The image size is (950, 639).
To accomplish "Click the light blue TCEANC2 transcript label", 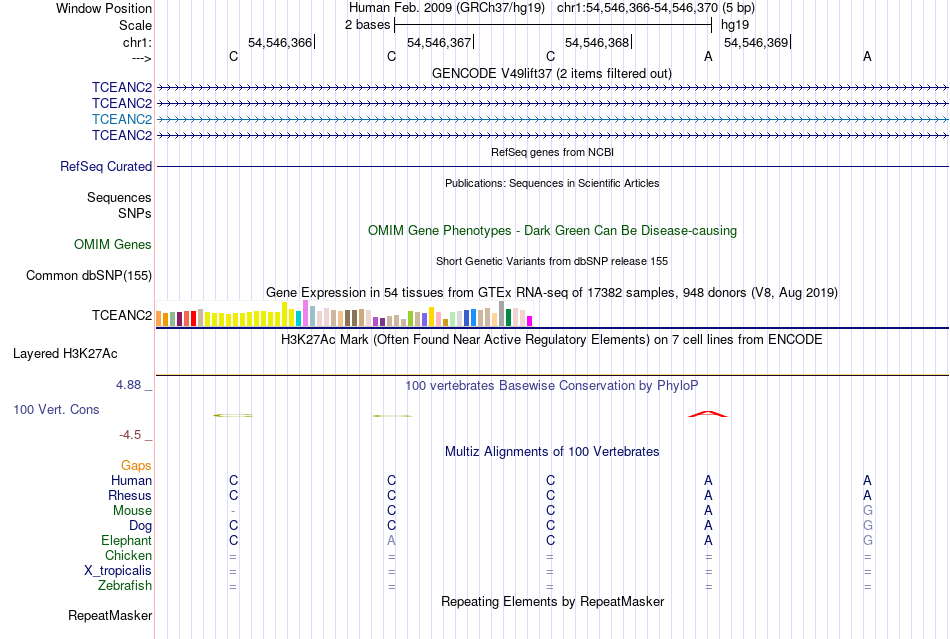I will point(122,119).
